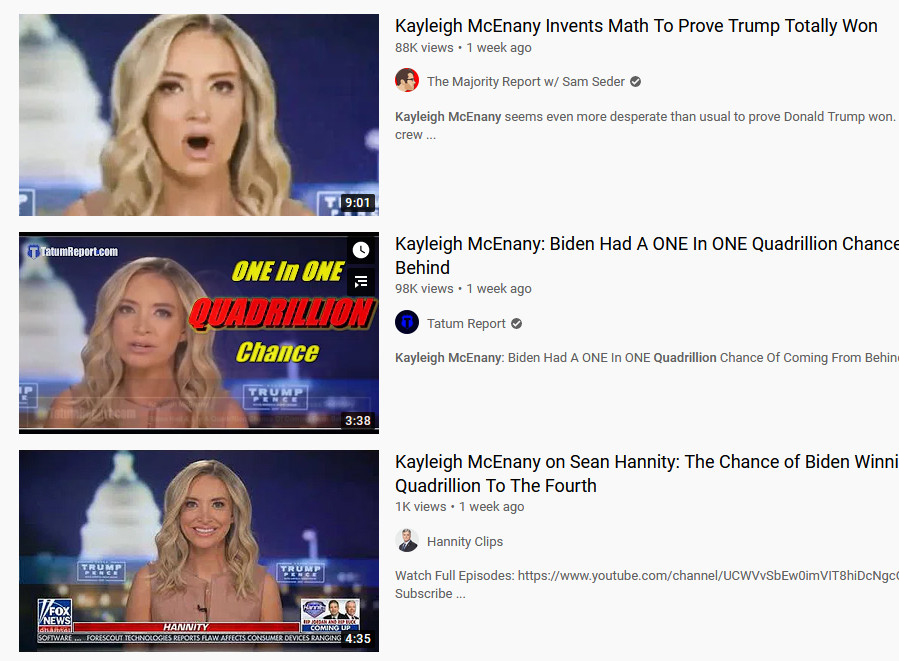This screenshot has height=661, width=899.
Task: Open The Majority Report channel avatar
Action: point(407,80)
